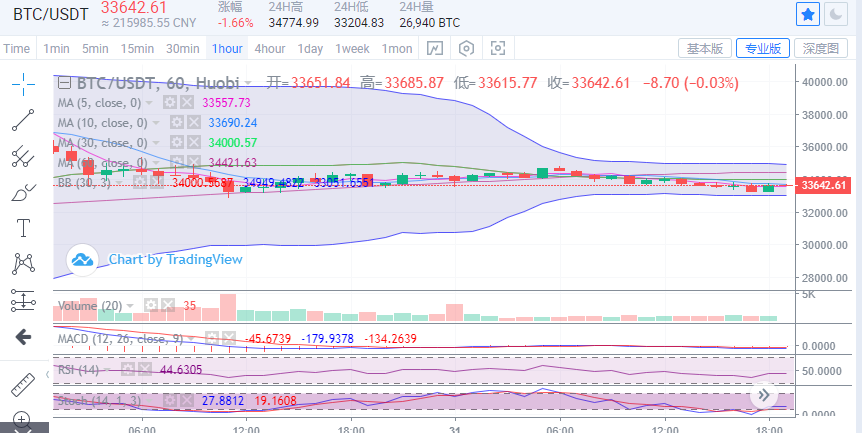The width and height of the screenshot is (862, 433).
Task: Select the brush drawing tool
Action: [x=23, y=192]
